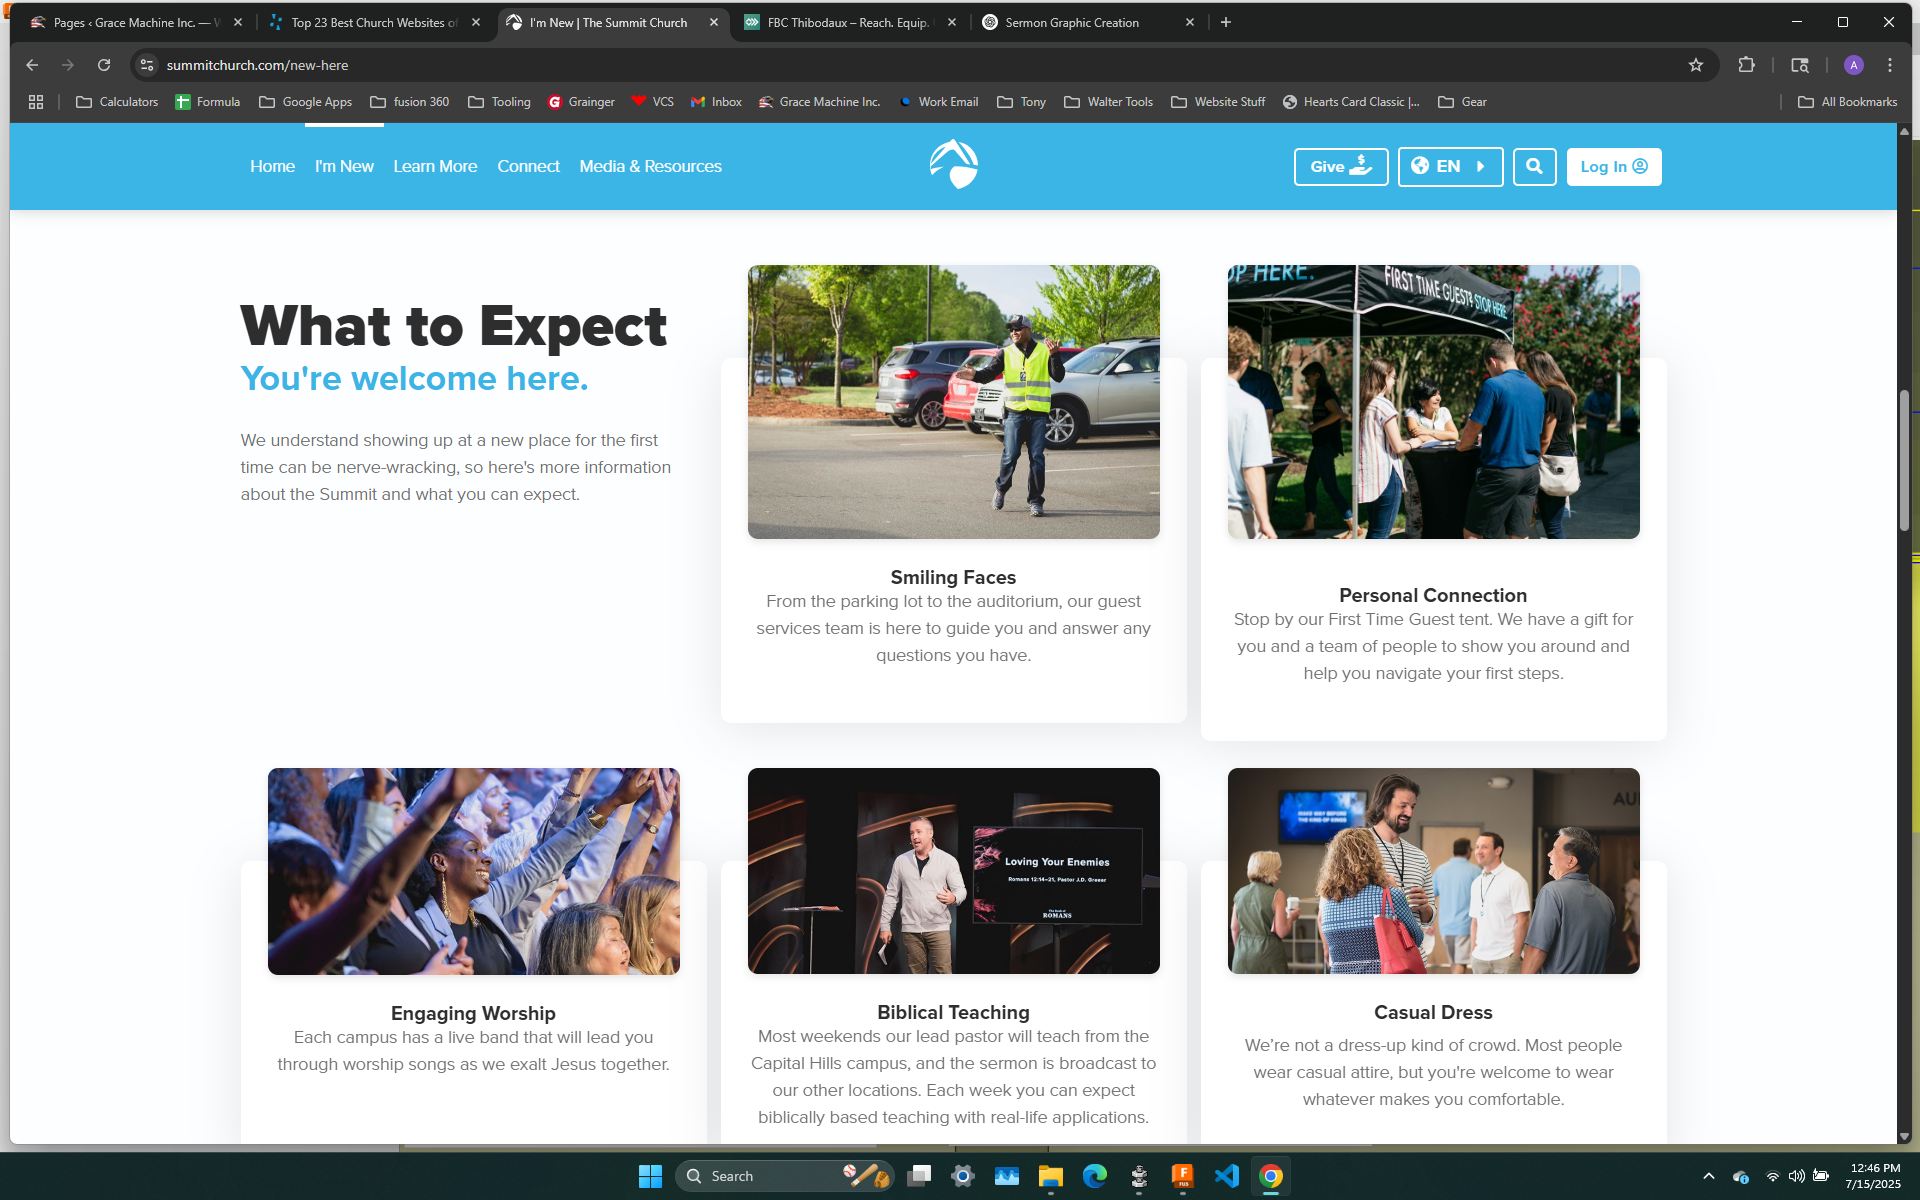Open Visual Studio Code from the taskbar
Image resolution: width=1920 pixels, height=1200 pixels.
[x=1226, y=1176]
